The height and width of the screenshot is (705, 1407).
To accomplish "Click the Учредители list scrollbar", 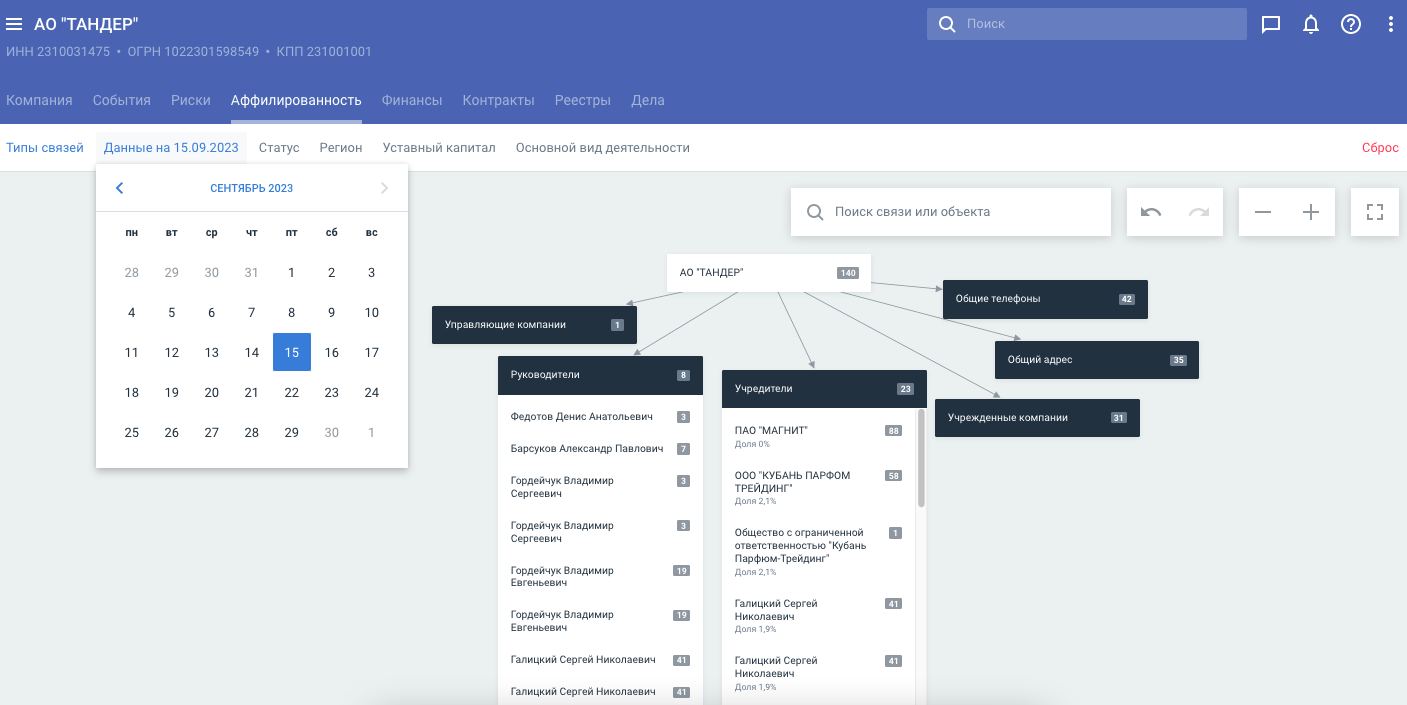I will coord(921,457).
